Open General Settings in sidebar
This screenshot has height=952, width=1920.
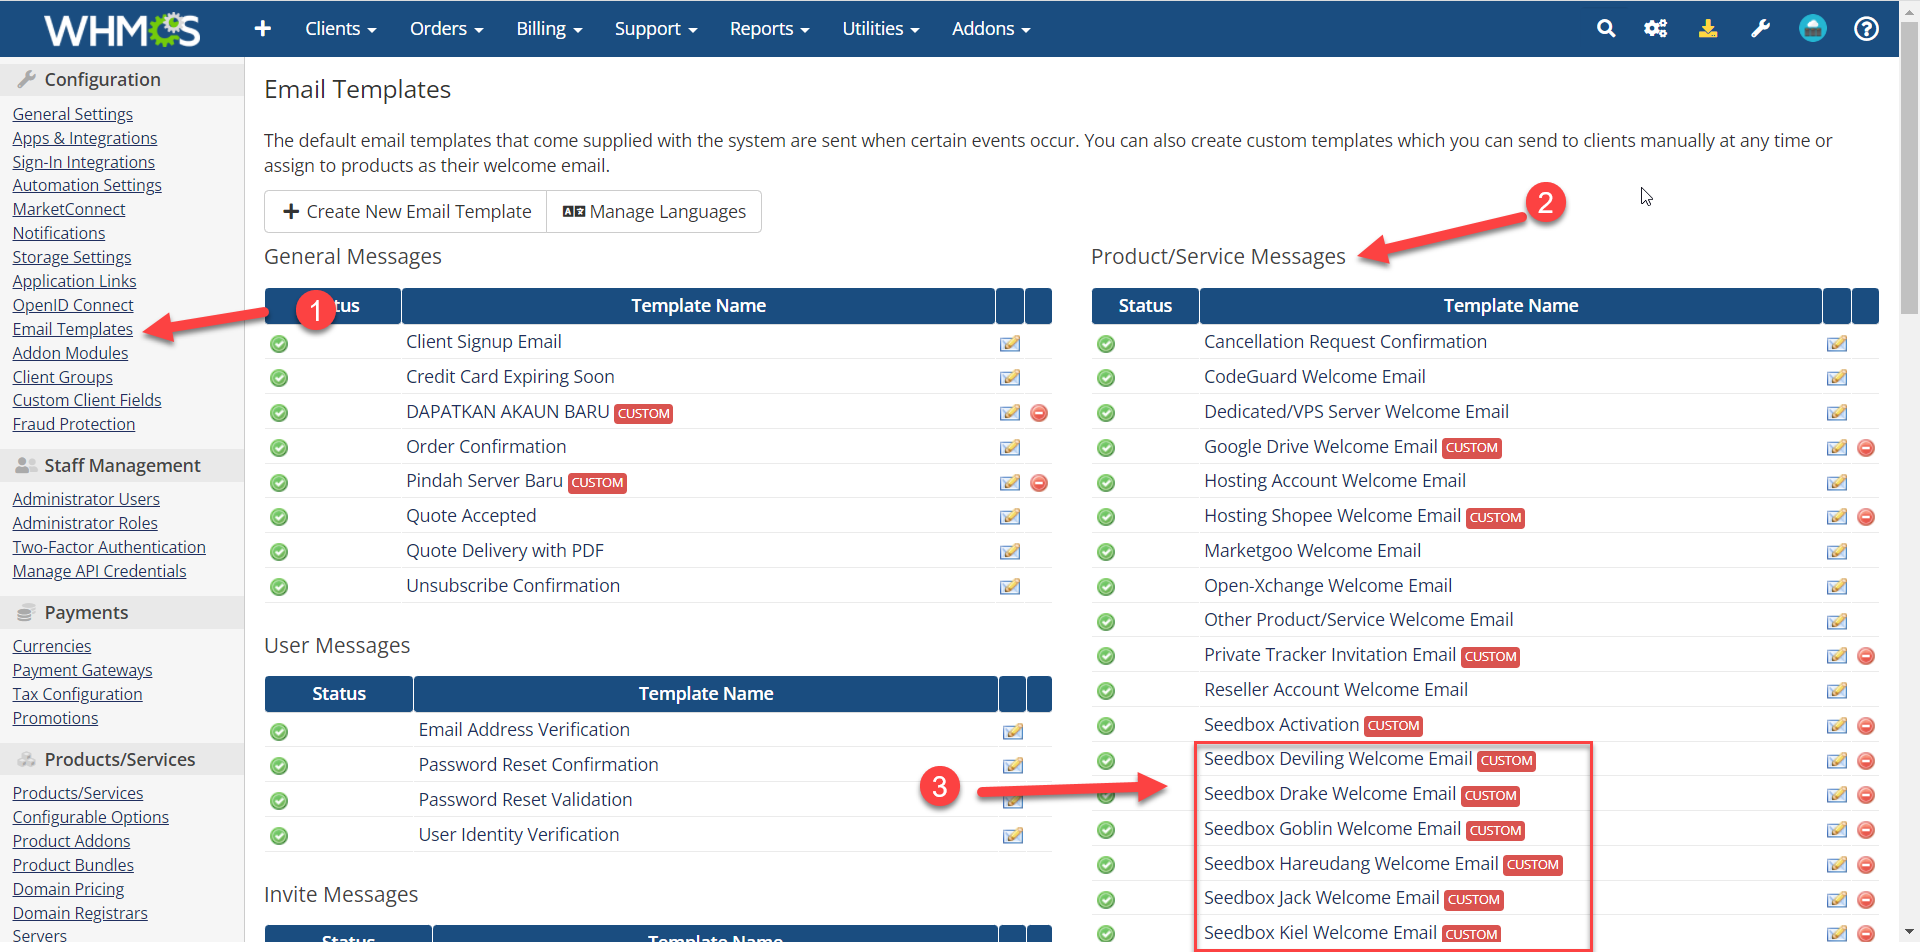[x=72, y=114]
